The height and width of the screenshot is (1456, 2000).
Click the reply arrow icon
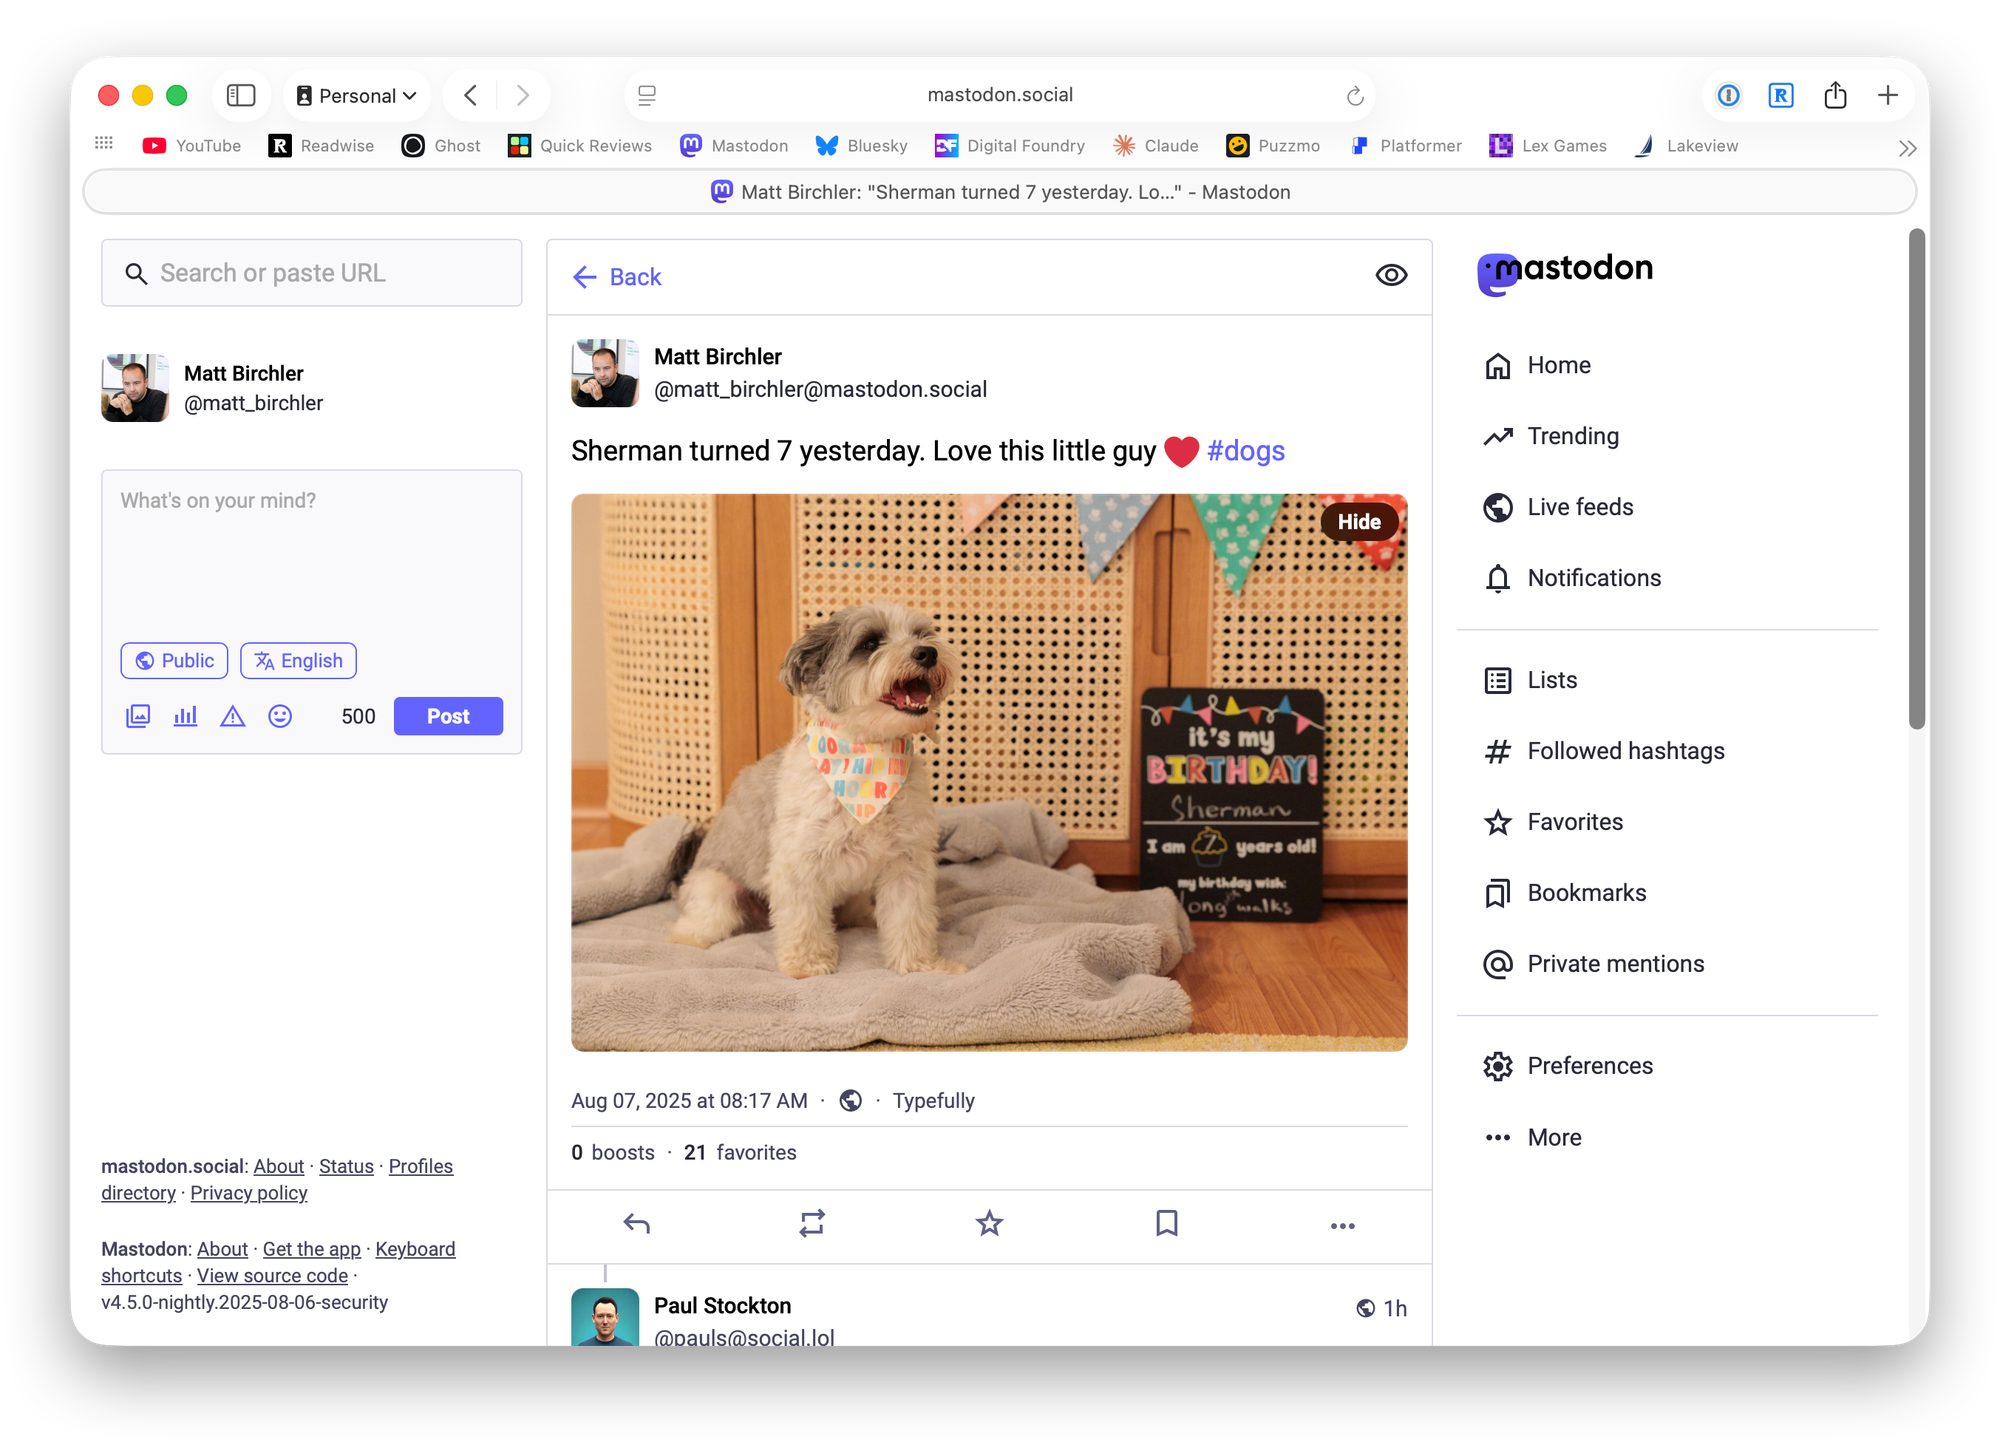click(x=637, y=1223)
